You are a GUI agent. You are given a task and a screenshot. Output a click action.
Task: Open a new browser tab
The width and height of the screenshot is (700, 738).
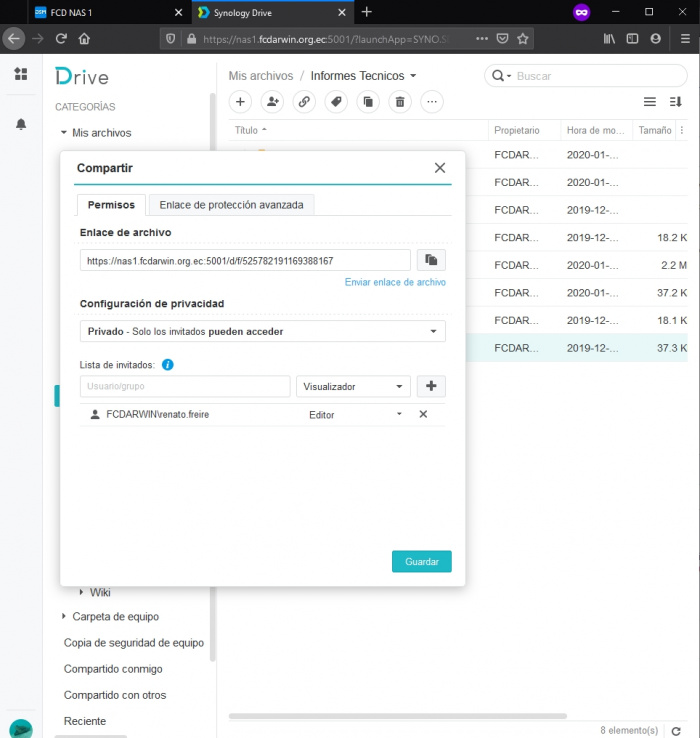(x=367, y=12)
